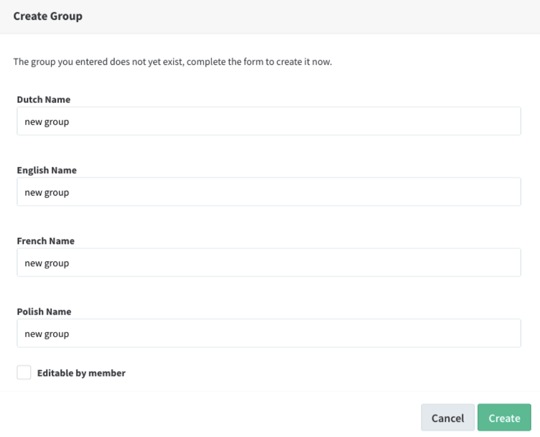The image size is (540, 437).
Task: Click the 'French Name' field label
Action: tap(46, 241)
